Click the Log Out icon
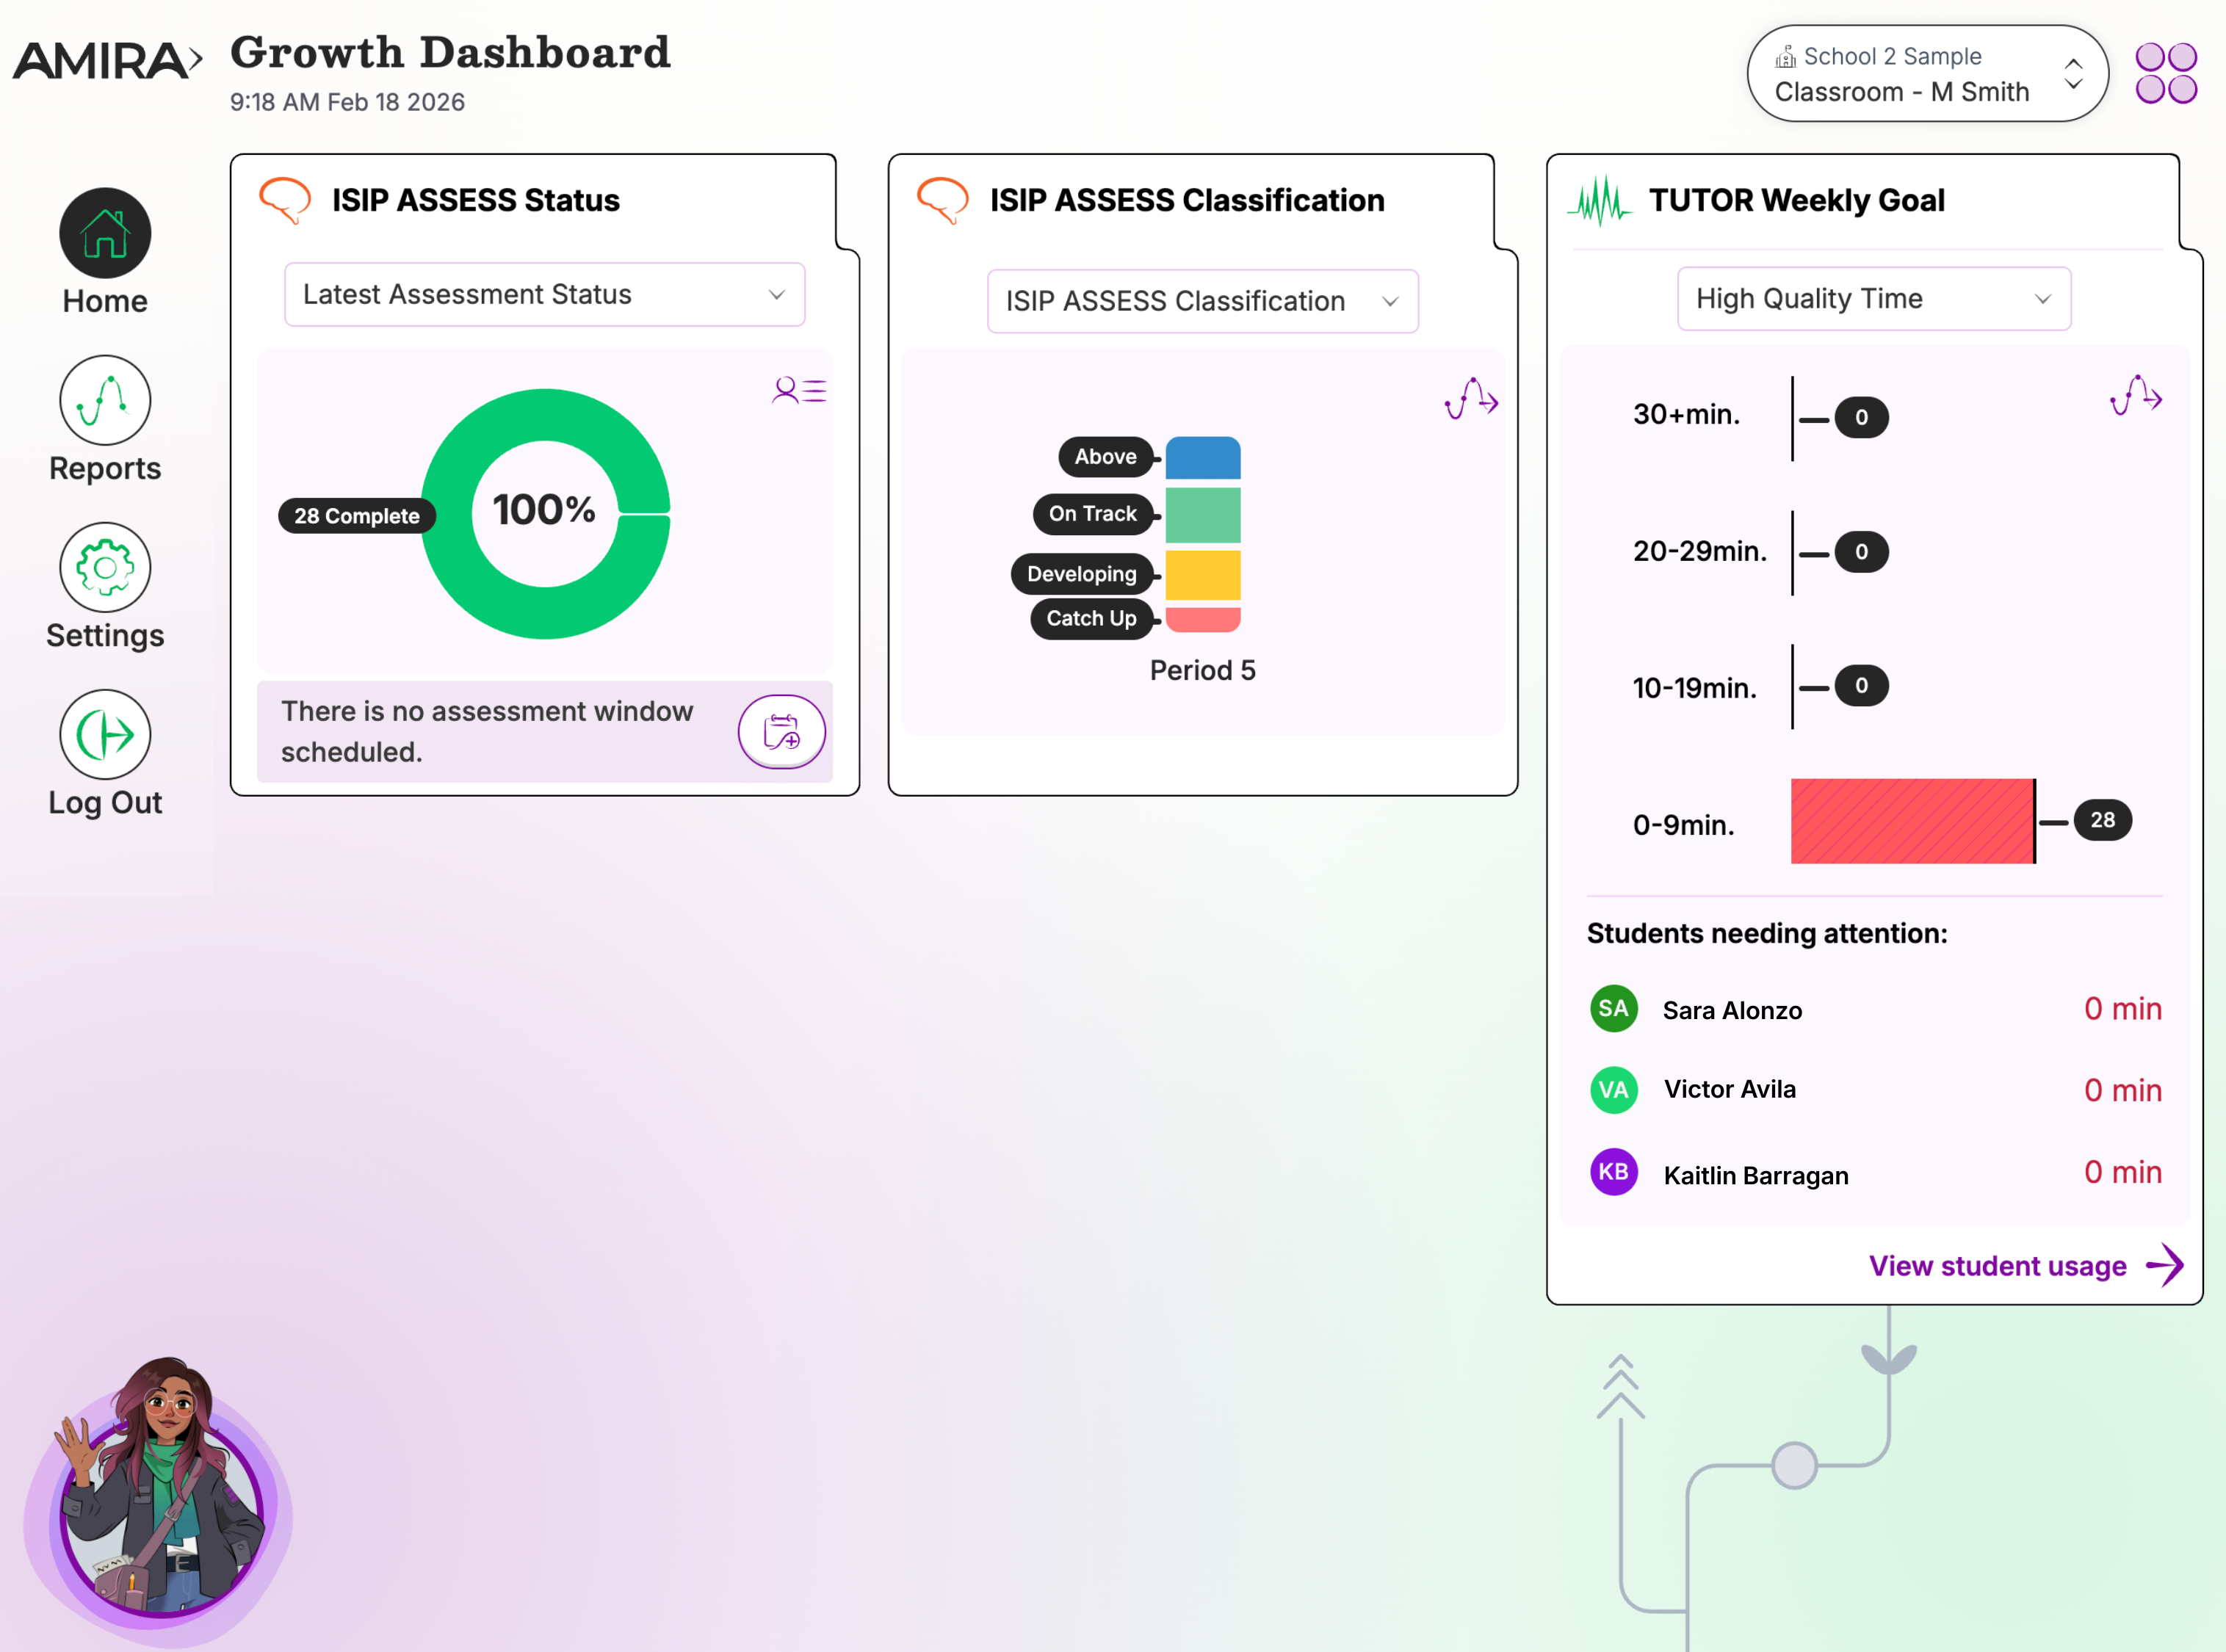The height and width of the screenshot is (1652, 2226). coord(105,734)
